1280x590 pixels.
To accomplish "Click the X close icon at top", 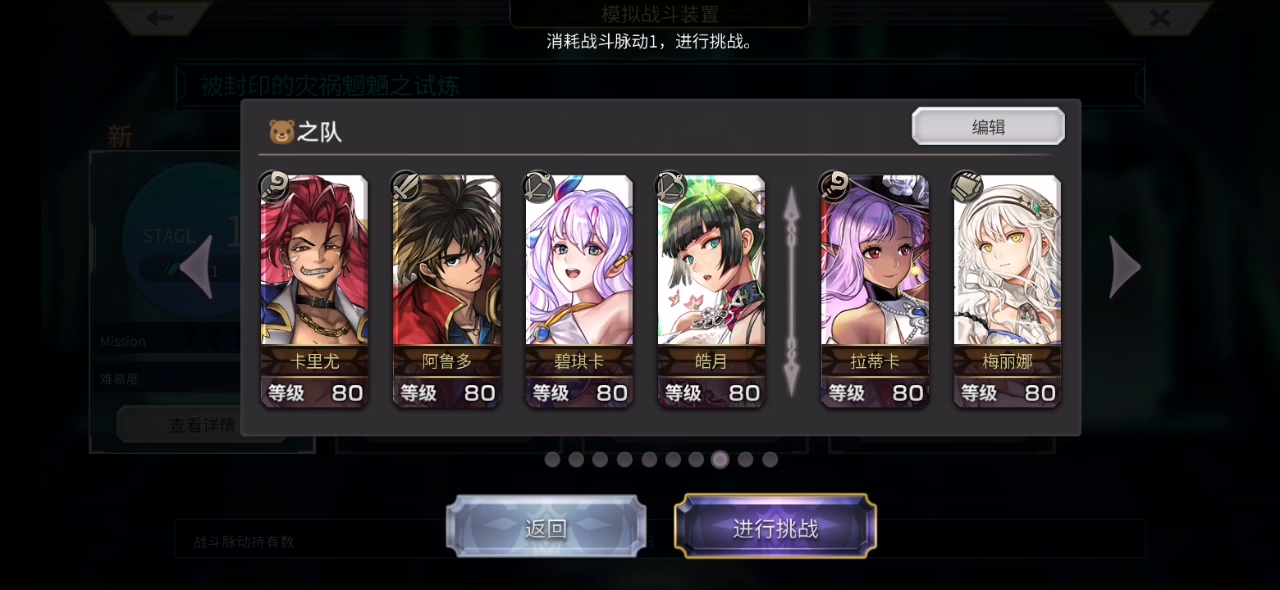I will pyautogui.click(x=1159, y=17).
